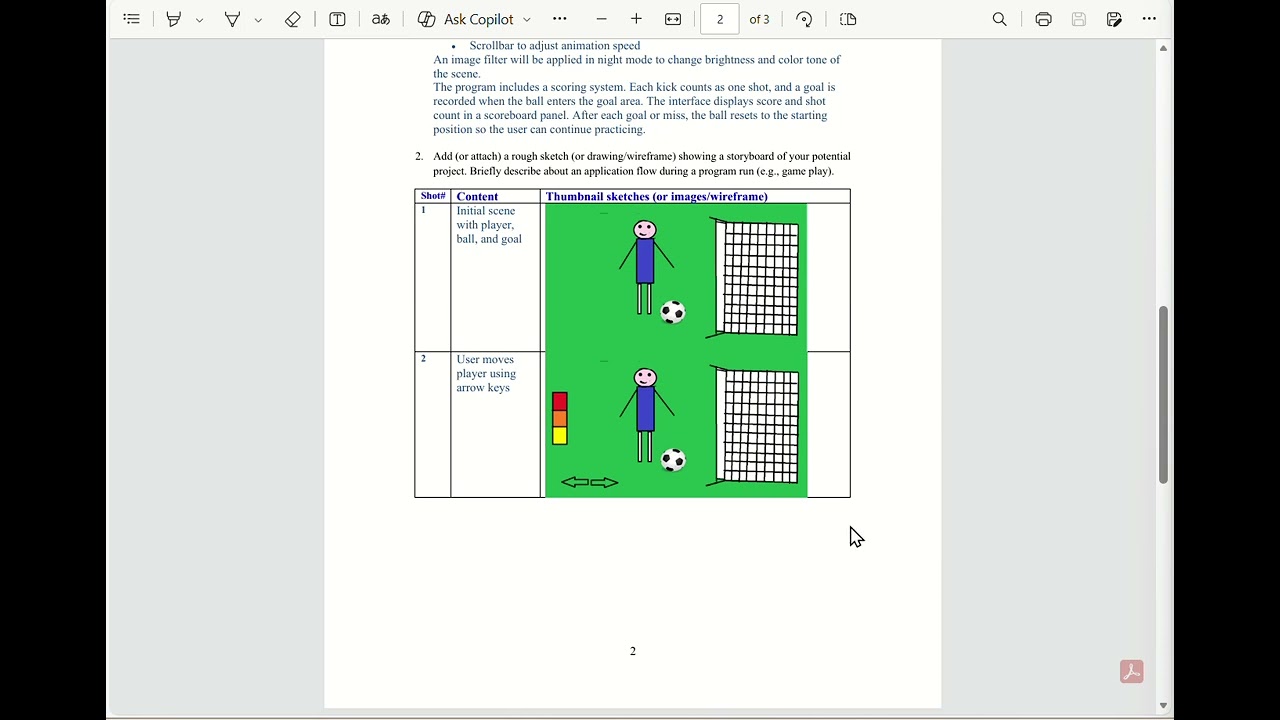Select the eraser tool
Viewport: 1280px width, 720px height.
[292, 19]
